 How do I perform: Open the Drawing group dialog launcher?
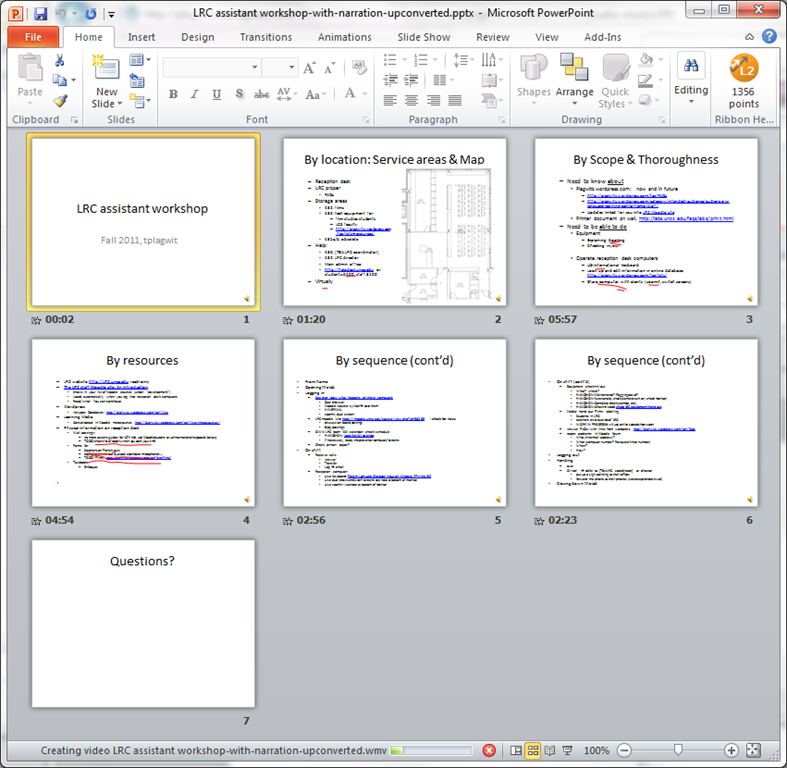663,120
